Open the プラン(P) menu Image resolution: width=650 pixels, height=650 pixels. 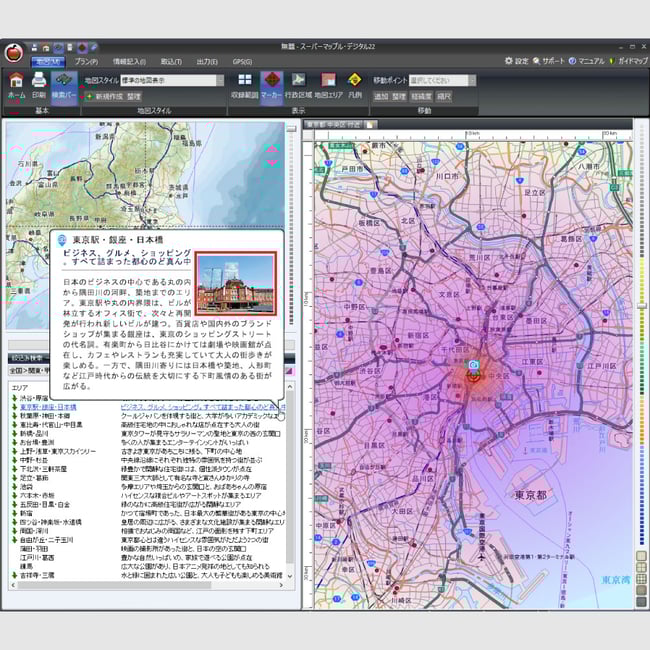[x=86, y=61]
